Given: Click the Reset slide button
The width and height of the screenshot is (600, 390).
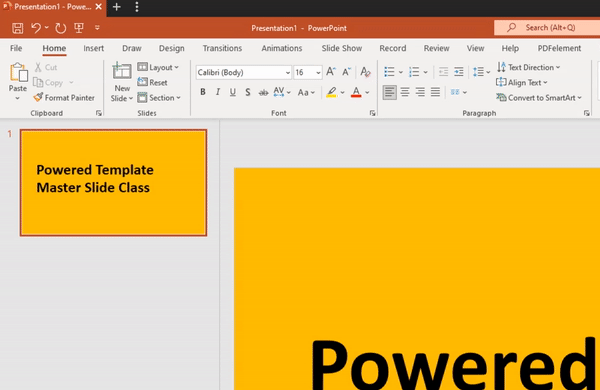Looking at the screenshot, I should pos(152,83).
